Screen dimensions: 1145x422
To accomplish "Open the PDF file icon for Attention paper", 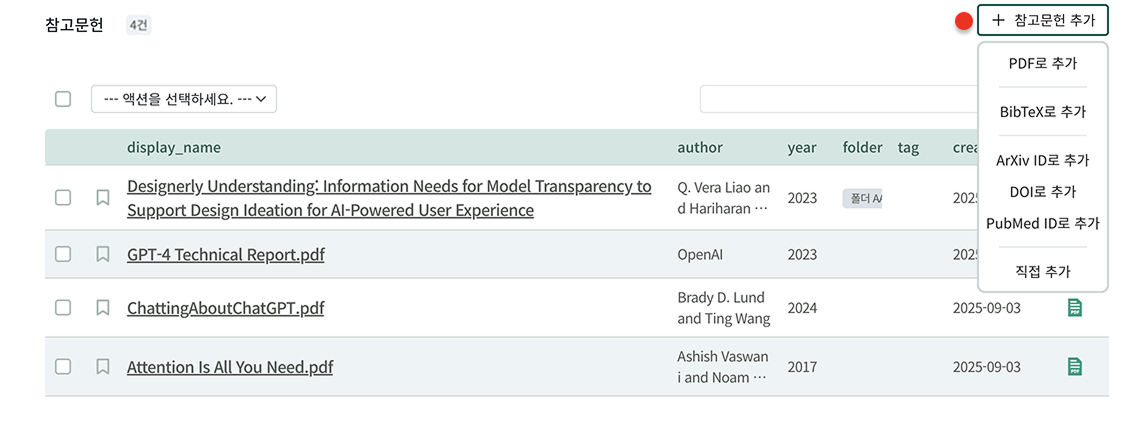I will tap(1075, 367).
